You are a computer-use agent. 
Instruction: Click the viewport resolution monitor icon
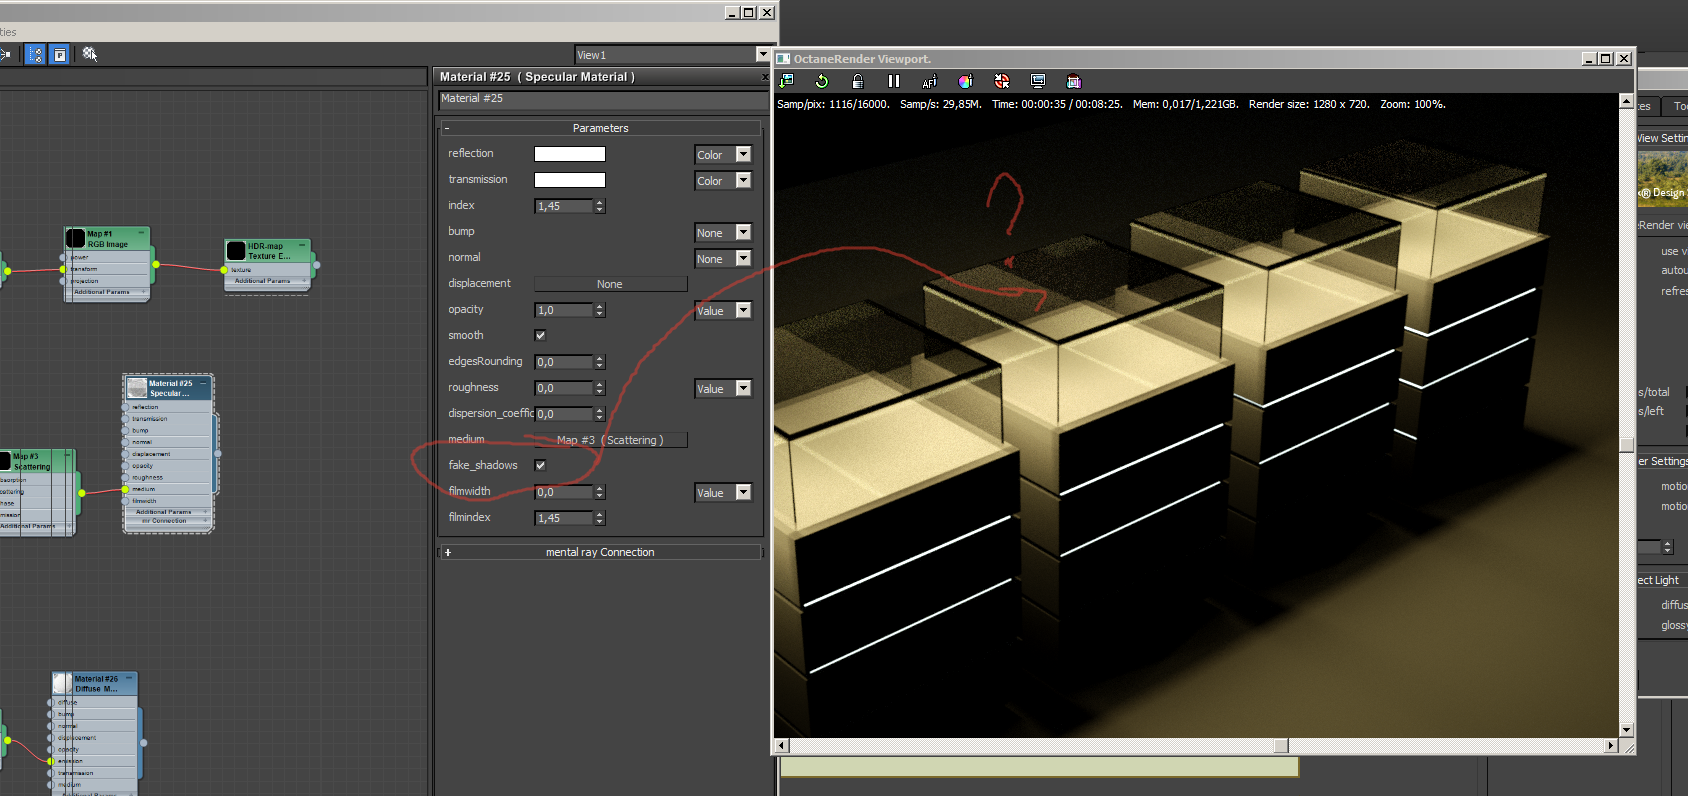coord(1038,81)
